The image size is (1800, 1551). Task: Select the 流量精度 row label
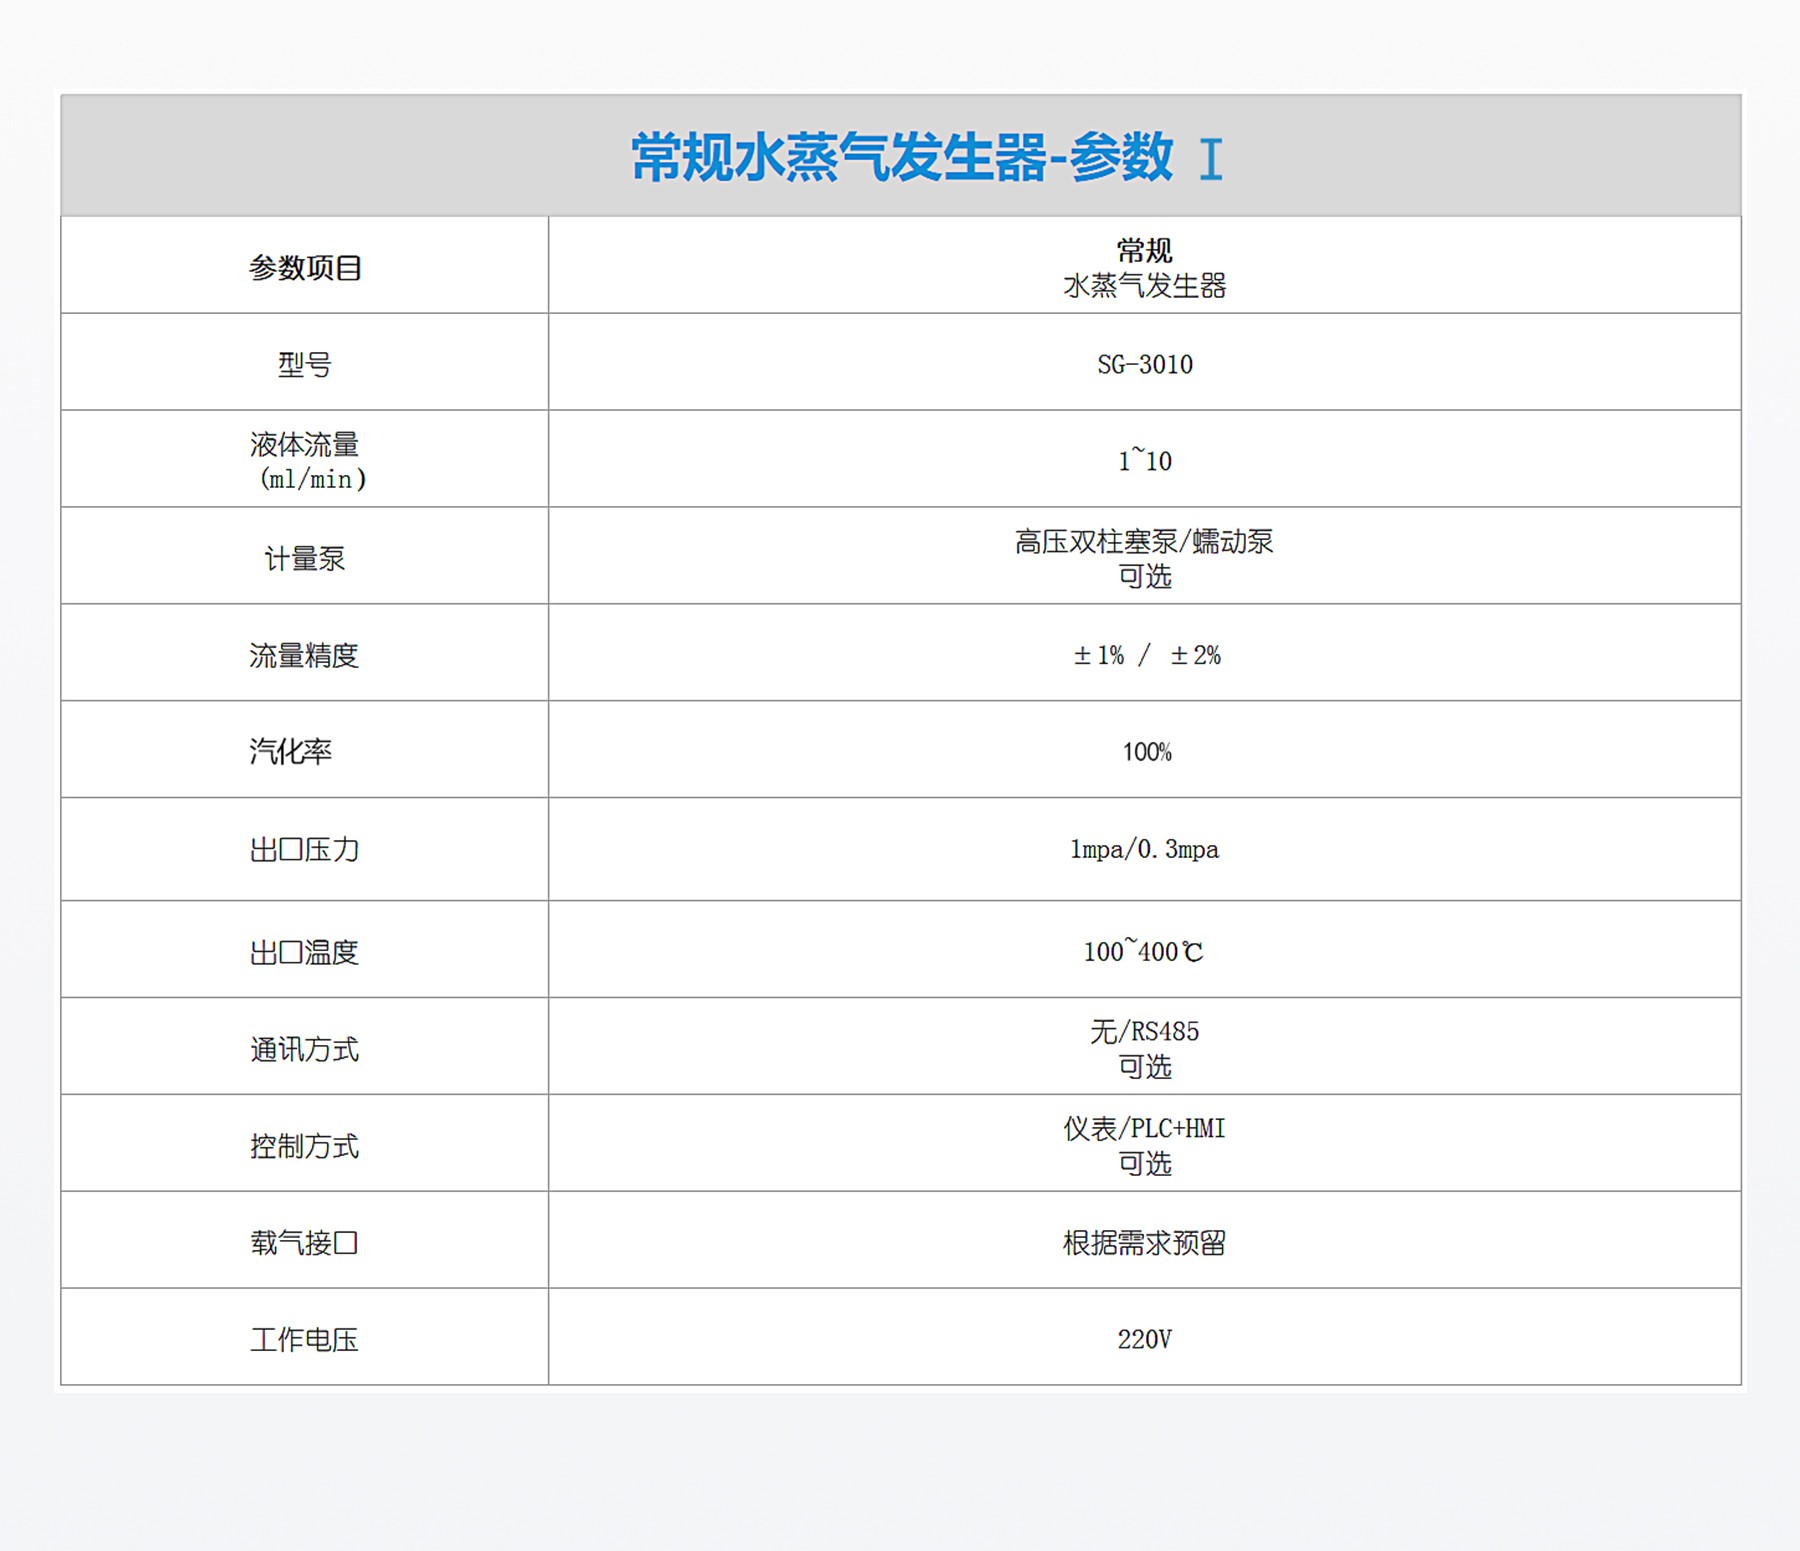305,656
